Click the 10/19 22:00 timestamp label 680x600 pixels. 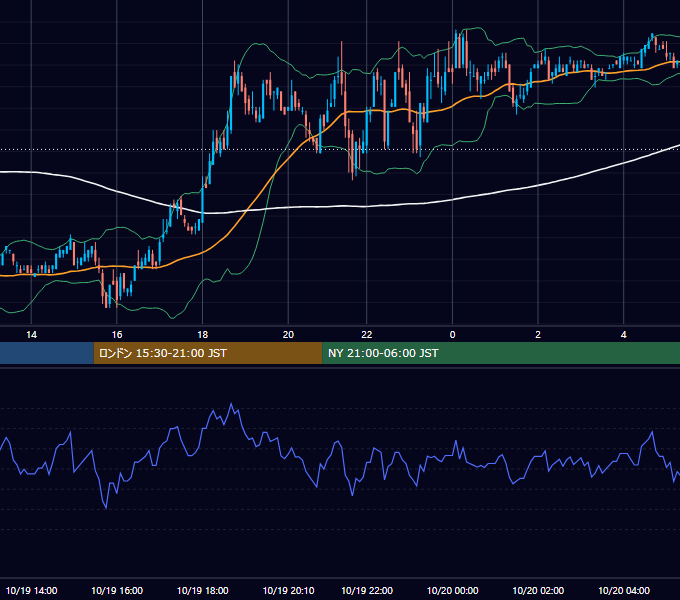coord(366,590)
